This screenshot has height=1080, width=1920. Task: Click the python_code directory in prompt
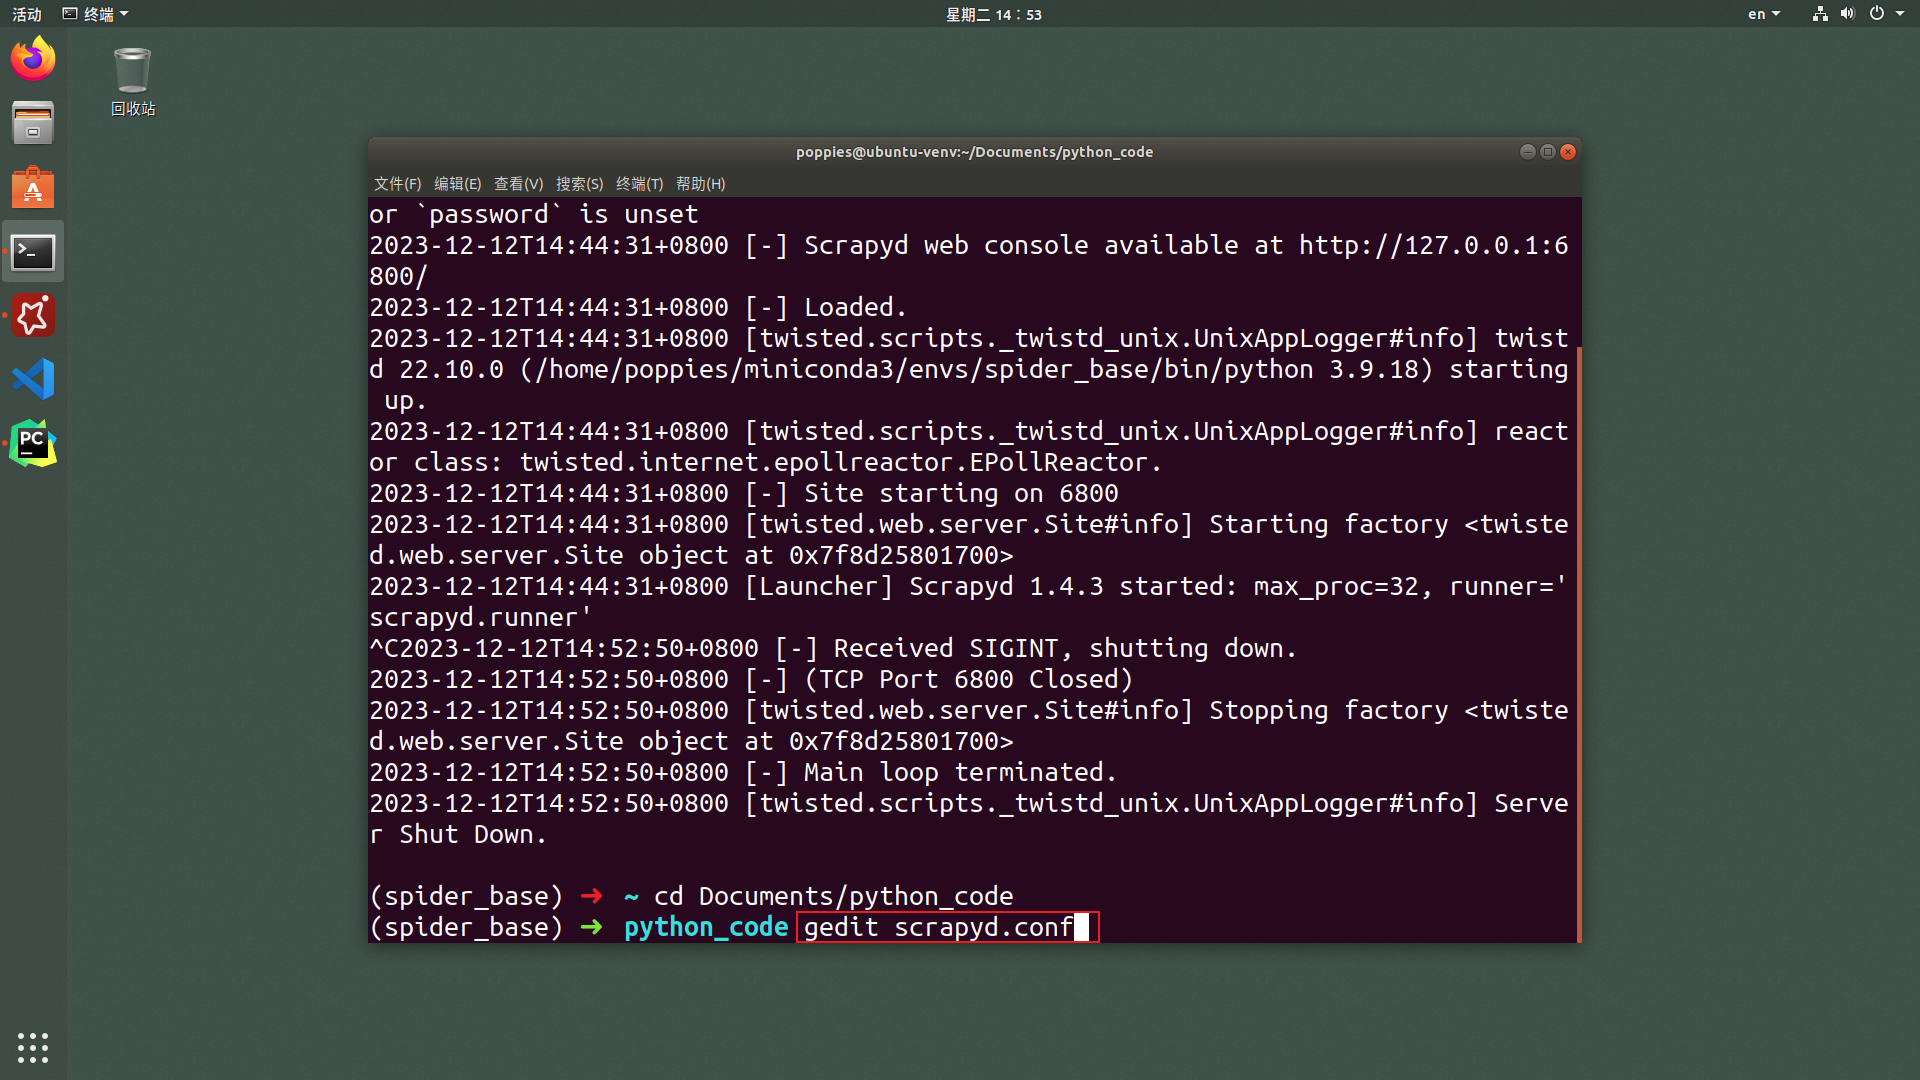(x=706, y=927)
